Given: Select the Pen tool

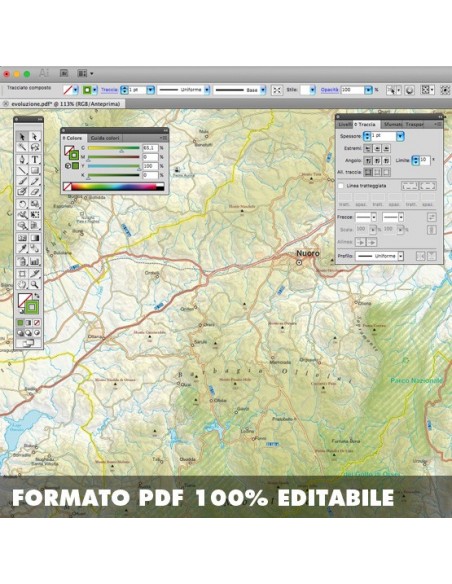Looking at the screenshot, I should (22, 159).
